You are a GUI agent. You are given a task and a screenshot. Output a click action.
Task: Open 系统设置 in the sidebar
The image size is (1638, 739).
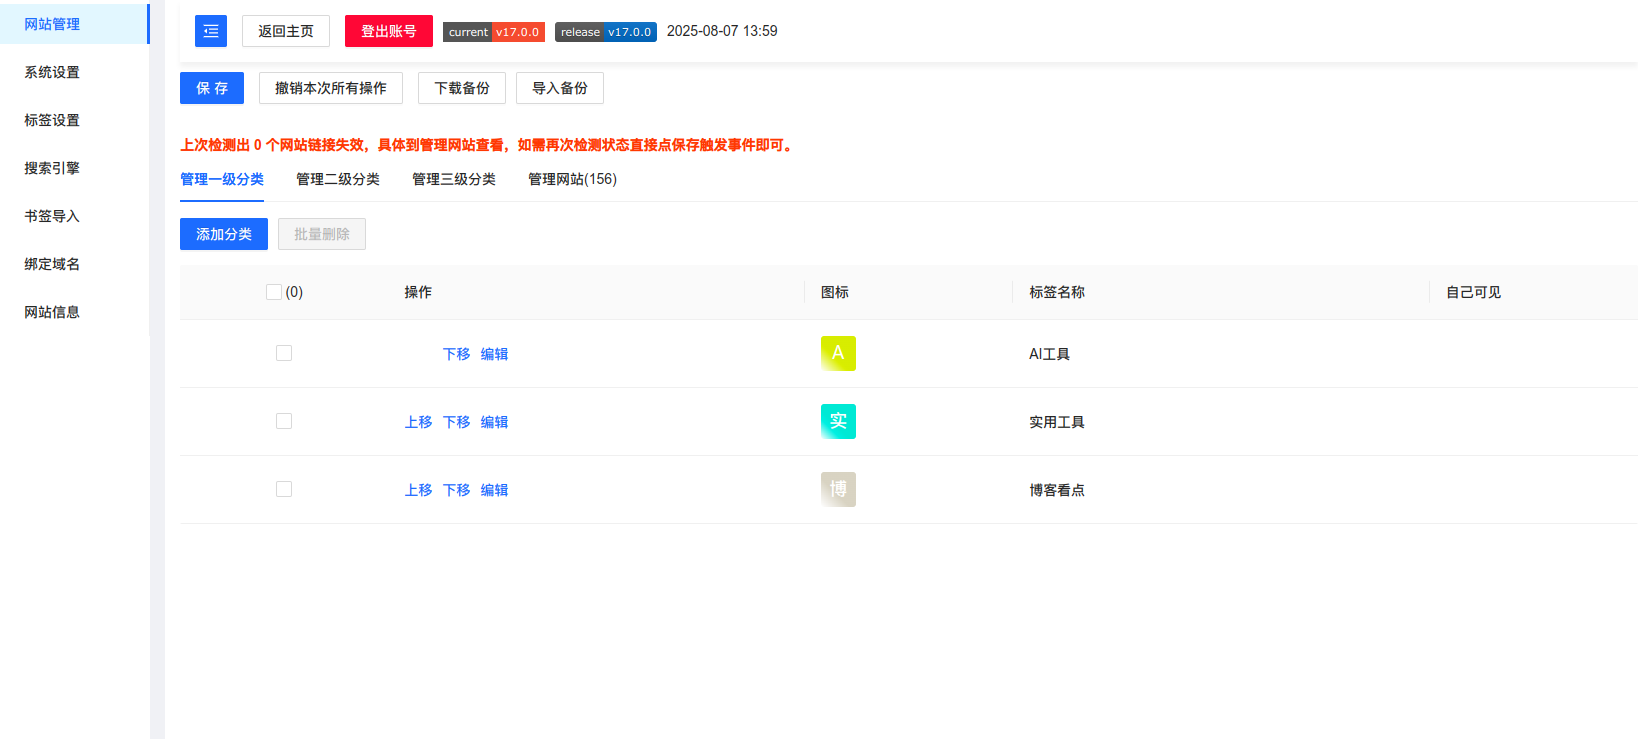(x=74, y=72)
